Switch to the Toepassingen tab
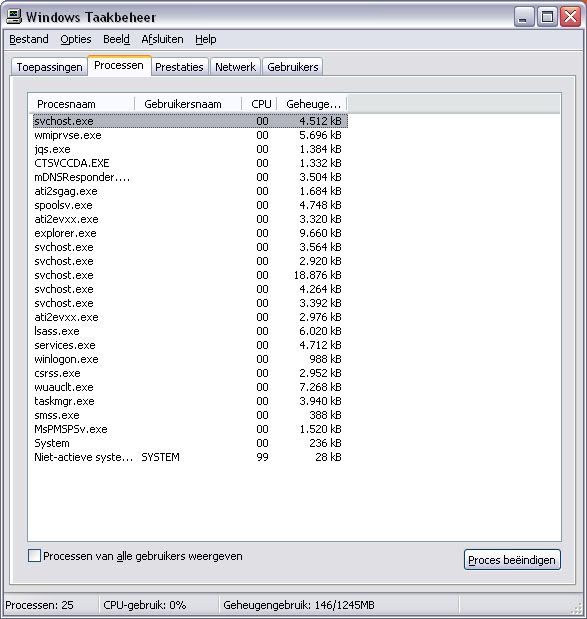The image size is (587, 619). click(49, 67)
